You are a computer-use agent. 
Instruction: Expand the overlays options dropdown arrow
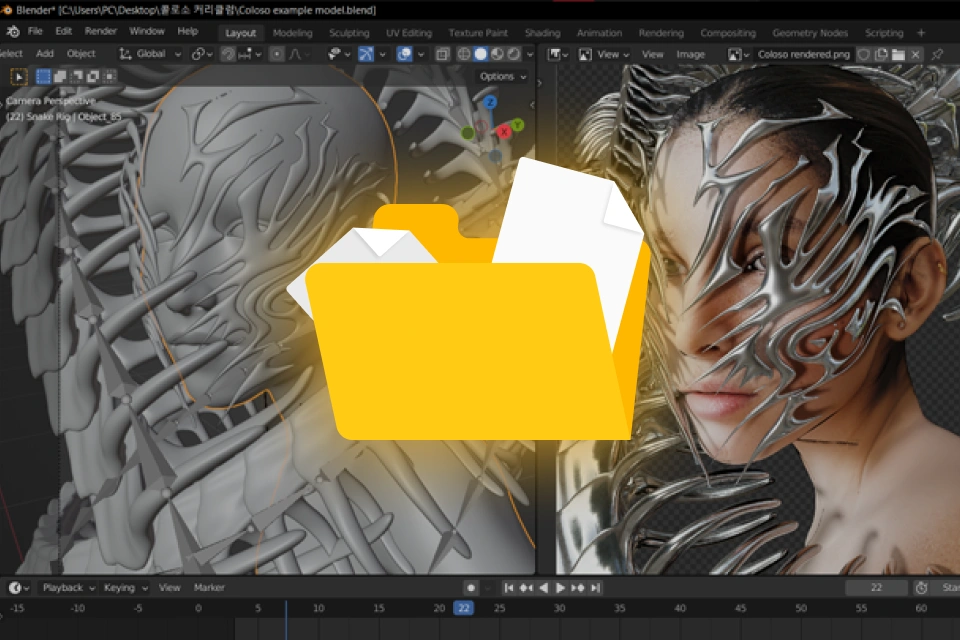(421, 54)
